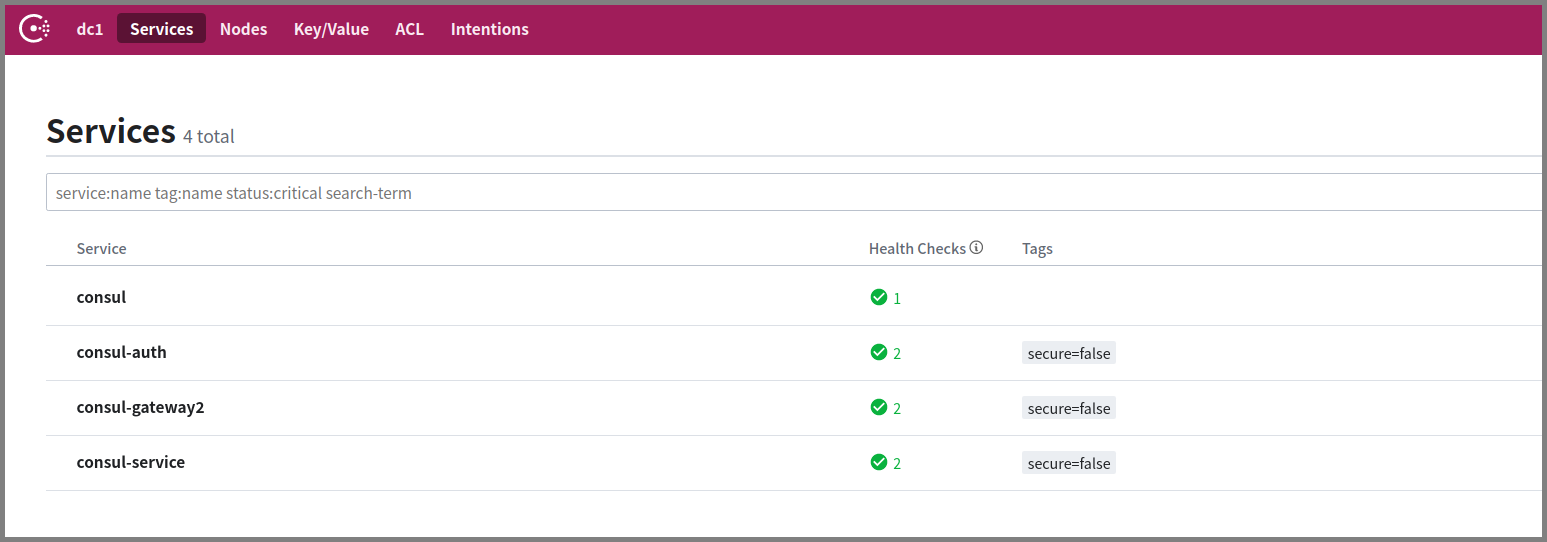1547x542 pixels.
Task: Go to the Key/Value tab
Action: click(x=331, y=29)
